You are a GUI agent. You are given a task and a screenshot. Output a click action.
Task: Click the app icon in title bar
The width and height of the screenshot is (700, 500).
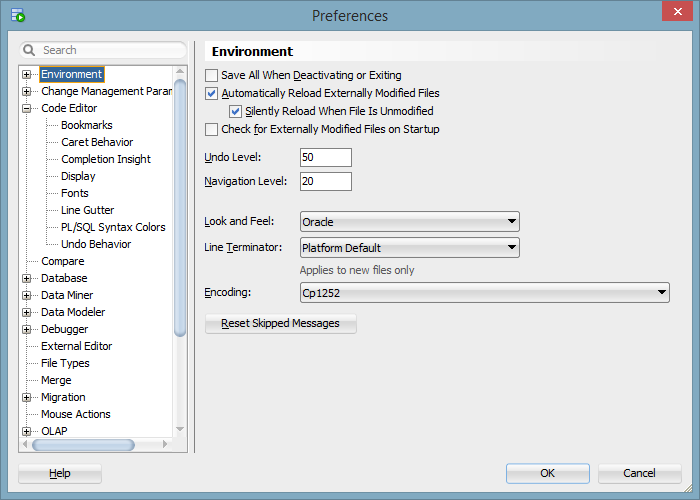[17, 15]
